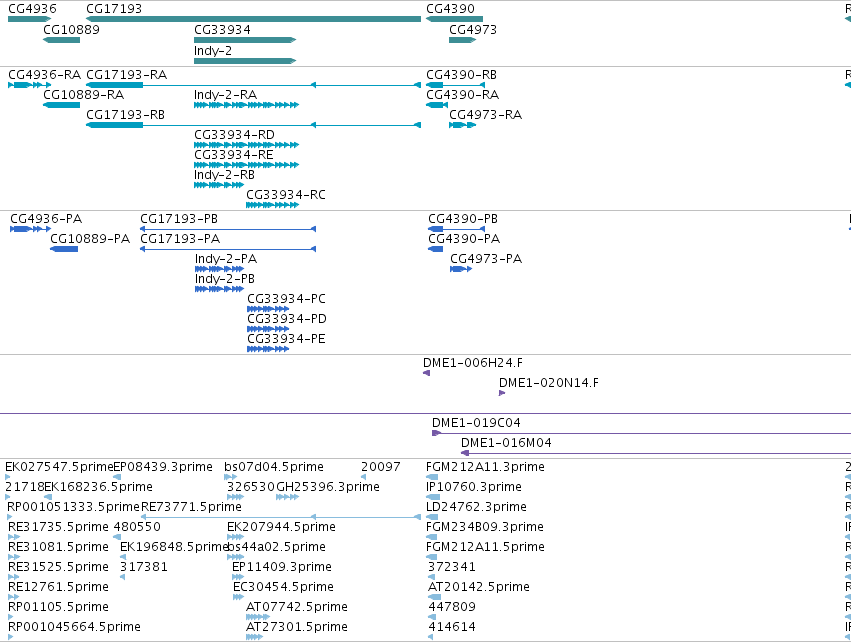This screenshot has height=642, width=851.
Task: Select EST LD24762.3prime
Action: coord(476,507)
